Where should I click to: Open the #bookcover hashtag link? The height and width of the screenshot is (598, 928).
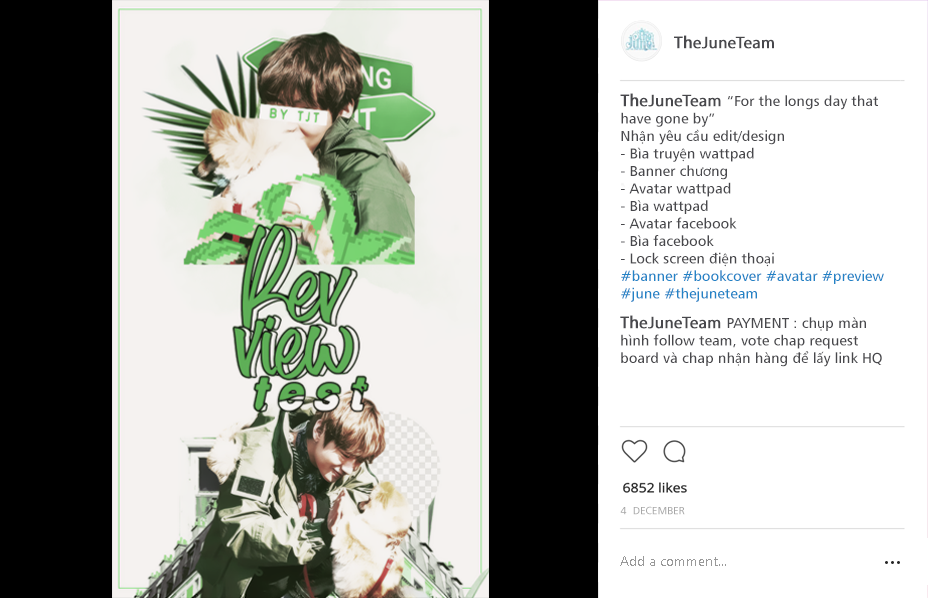(721, 276)
